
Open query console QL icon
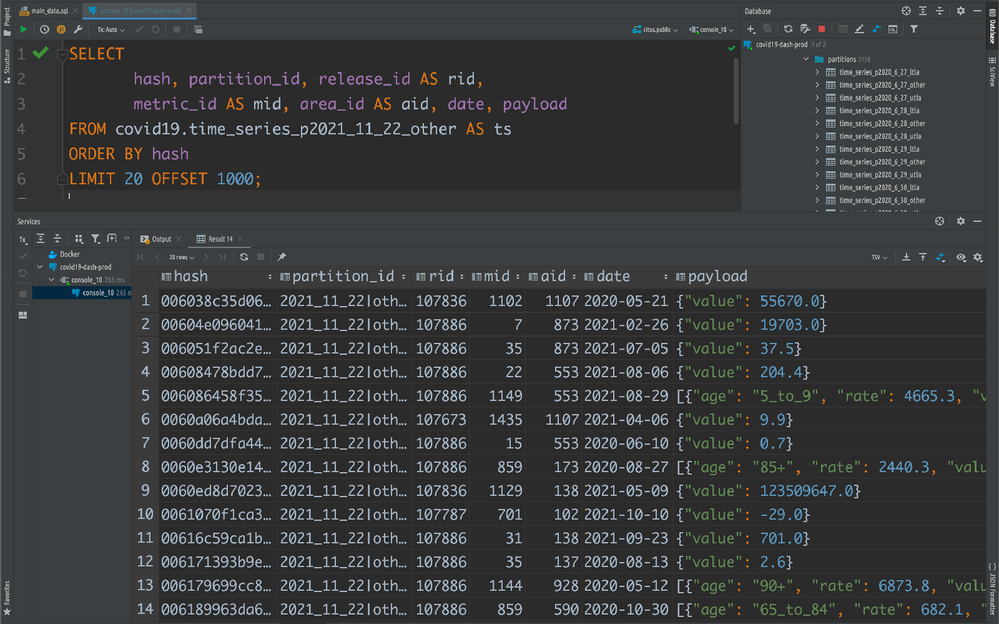pyautogui.click(x=893, y=29)
